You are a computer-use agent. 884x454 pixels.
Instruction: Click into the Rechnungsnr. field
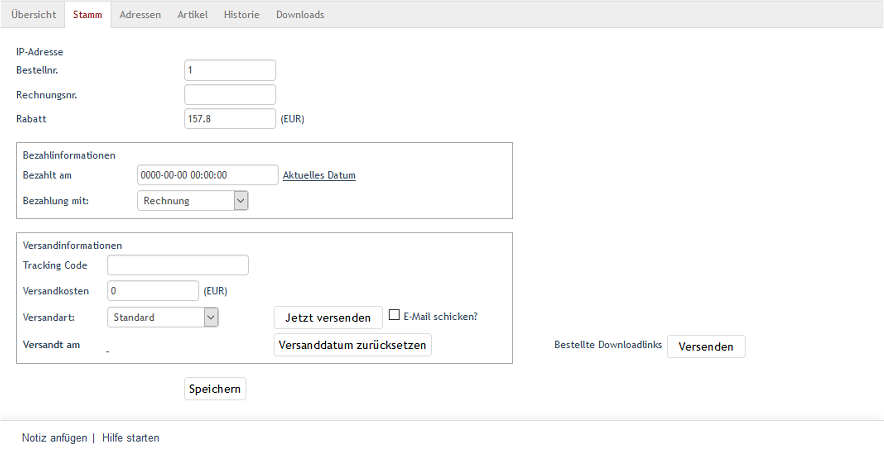(x=230, y=94)
